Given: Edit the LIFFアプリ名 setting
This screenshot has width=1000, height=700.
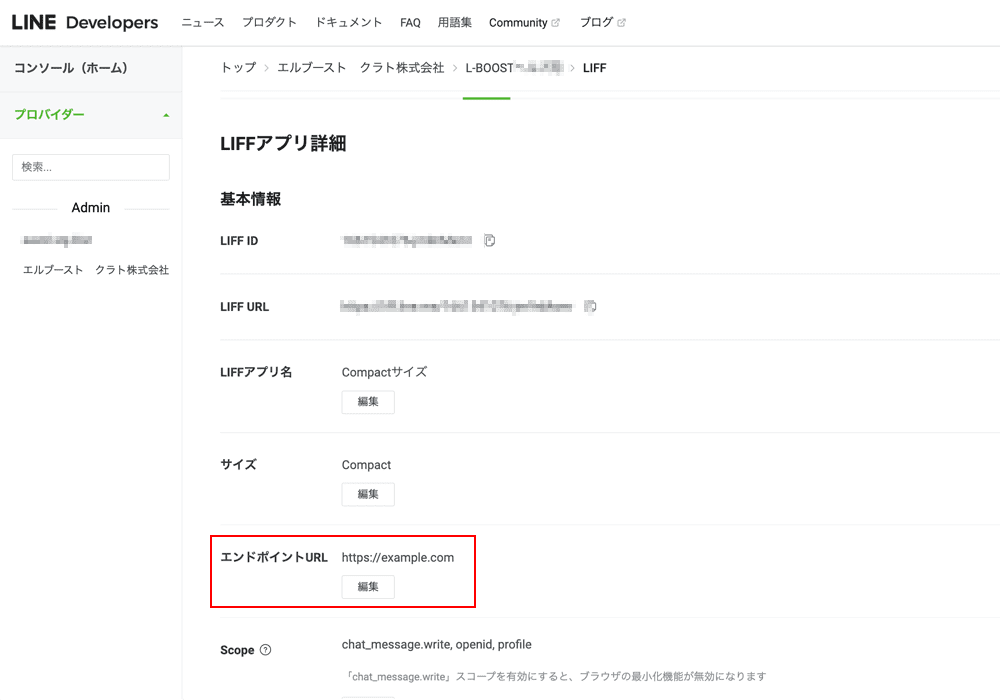Looking at the screenshot, I should pyautogui.click(x=367, y=402).
